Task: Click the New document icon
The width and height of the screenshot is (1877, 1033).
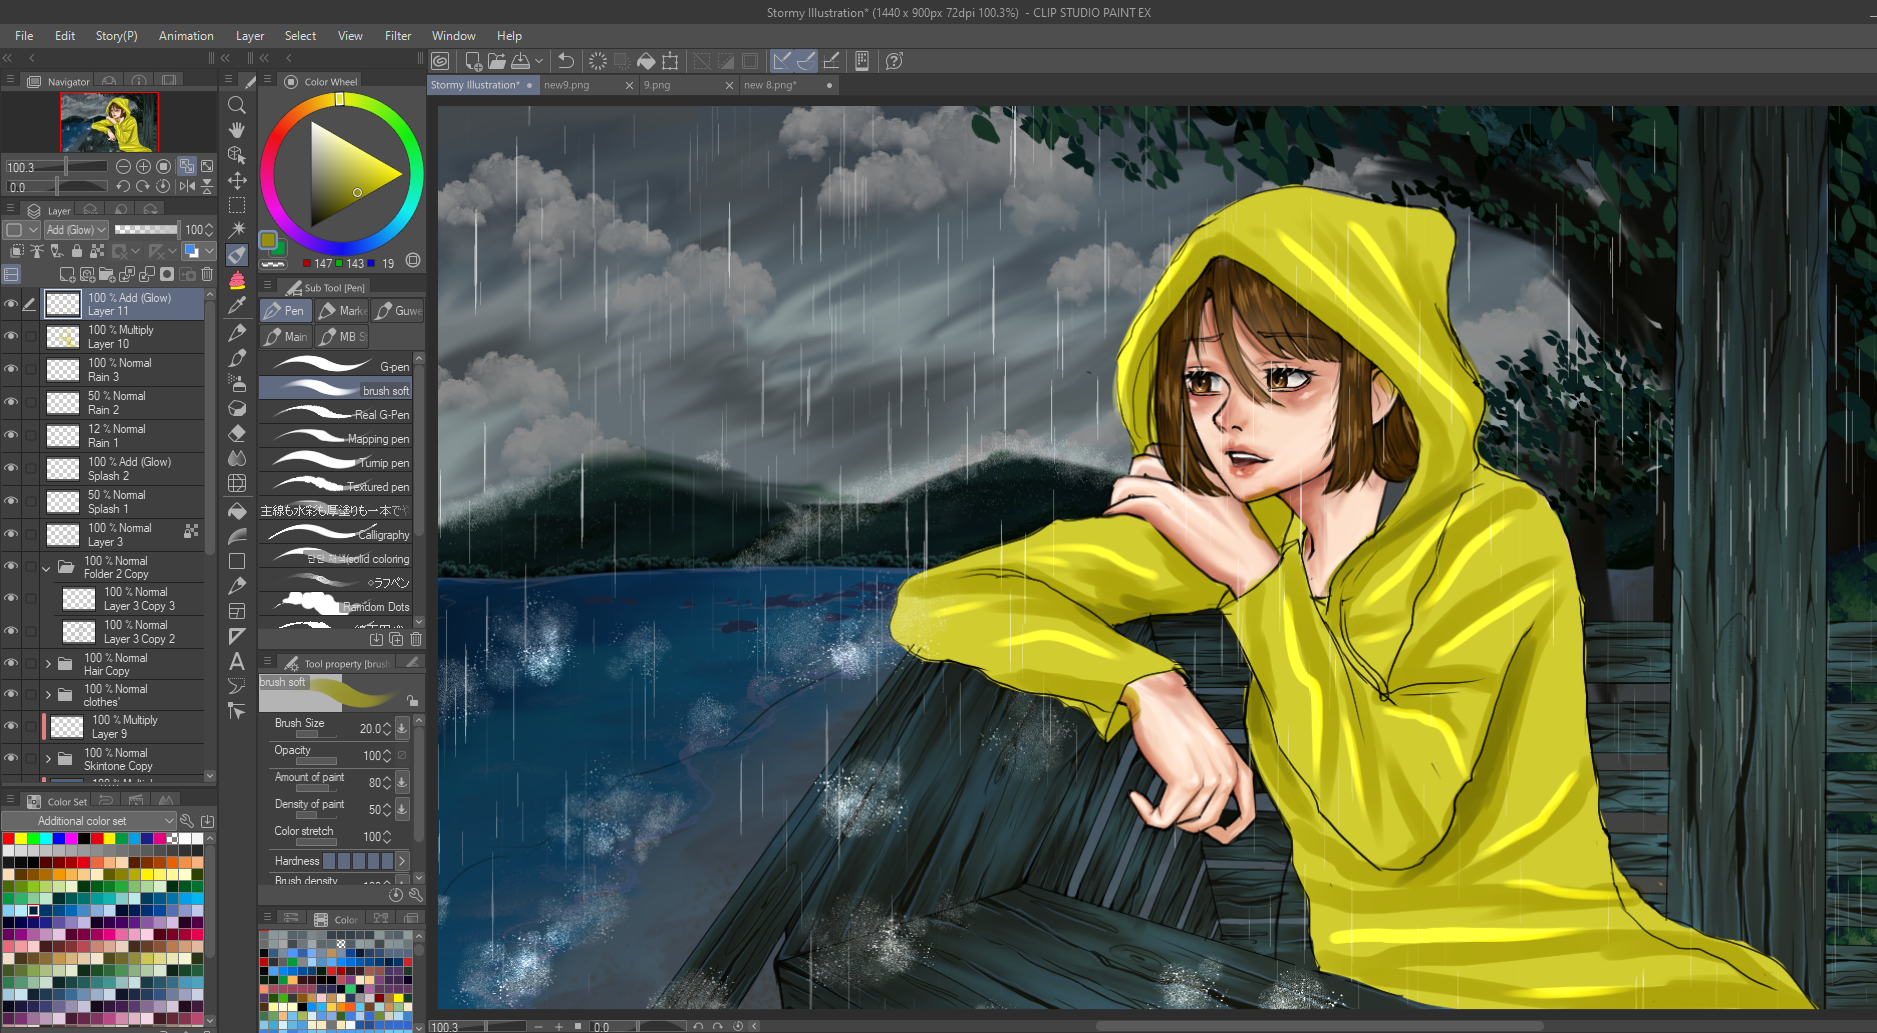Action: (473, 61)
